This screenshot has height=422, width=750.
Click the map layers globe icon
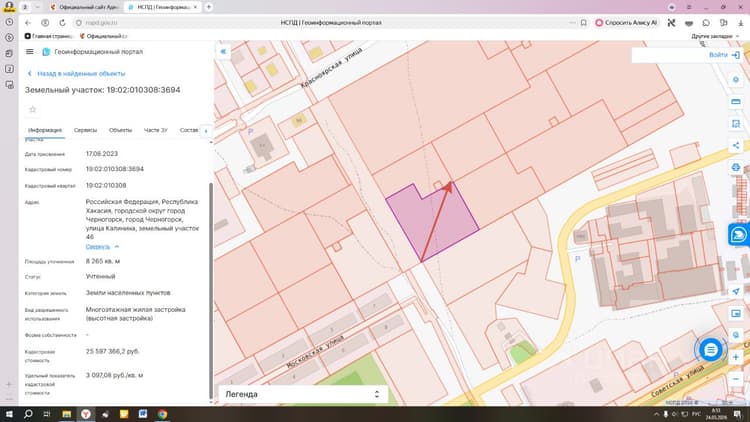point(736,335)
